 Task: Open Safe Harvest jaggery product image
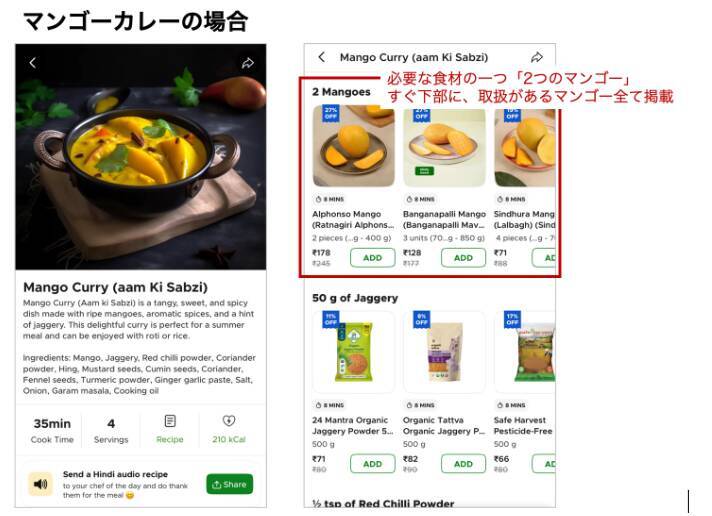click(x=524, y=352)
